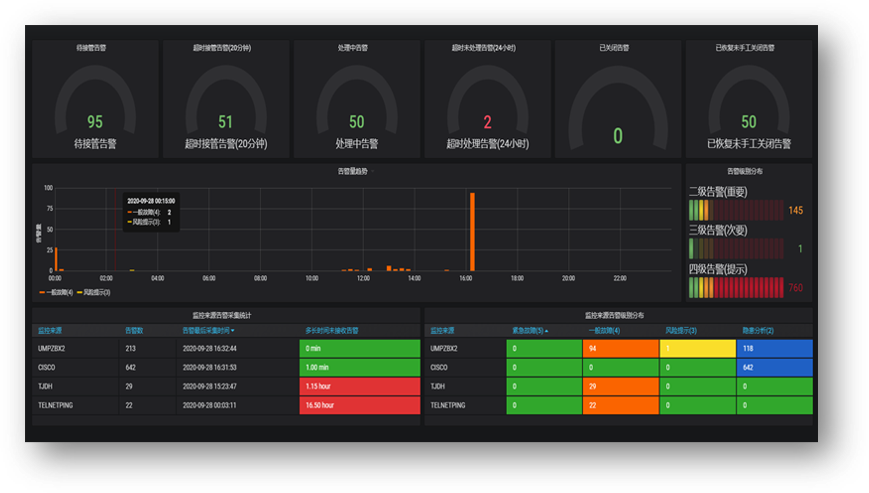Click the 已关闭告警 gauge value 0
Viewport: 869px width, 493px height.
[618, 136]
